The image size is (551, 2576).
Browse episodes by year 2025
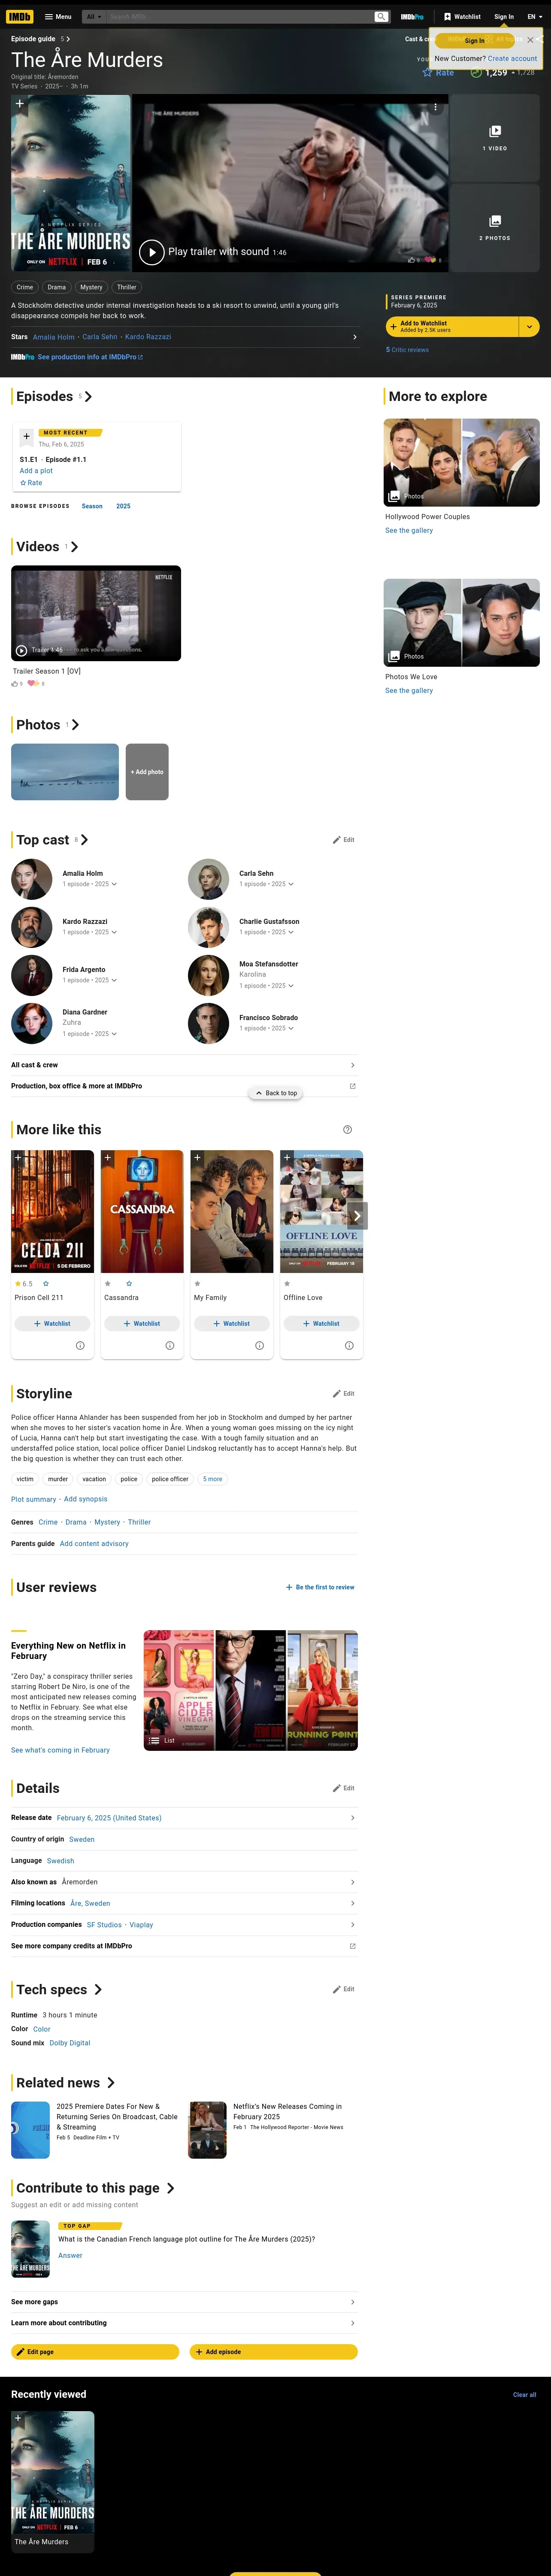[123, 506]
